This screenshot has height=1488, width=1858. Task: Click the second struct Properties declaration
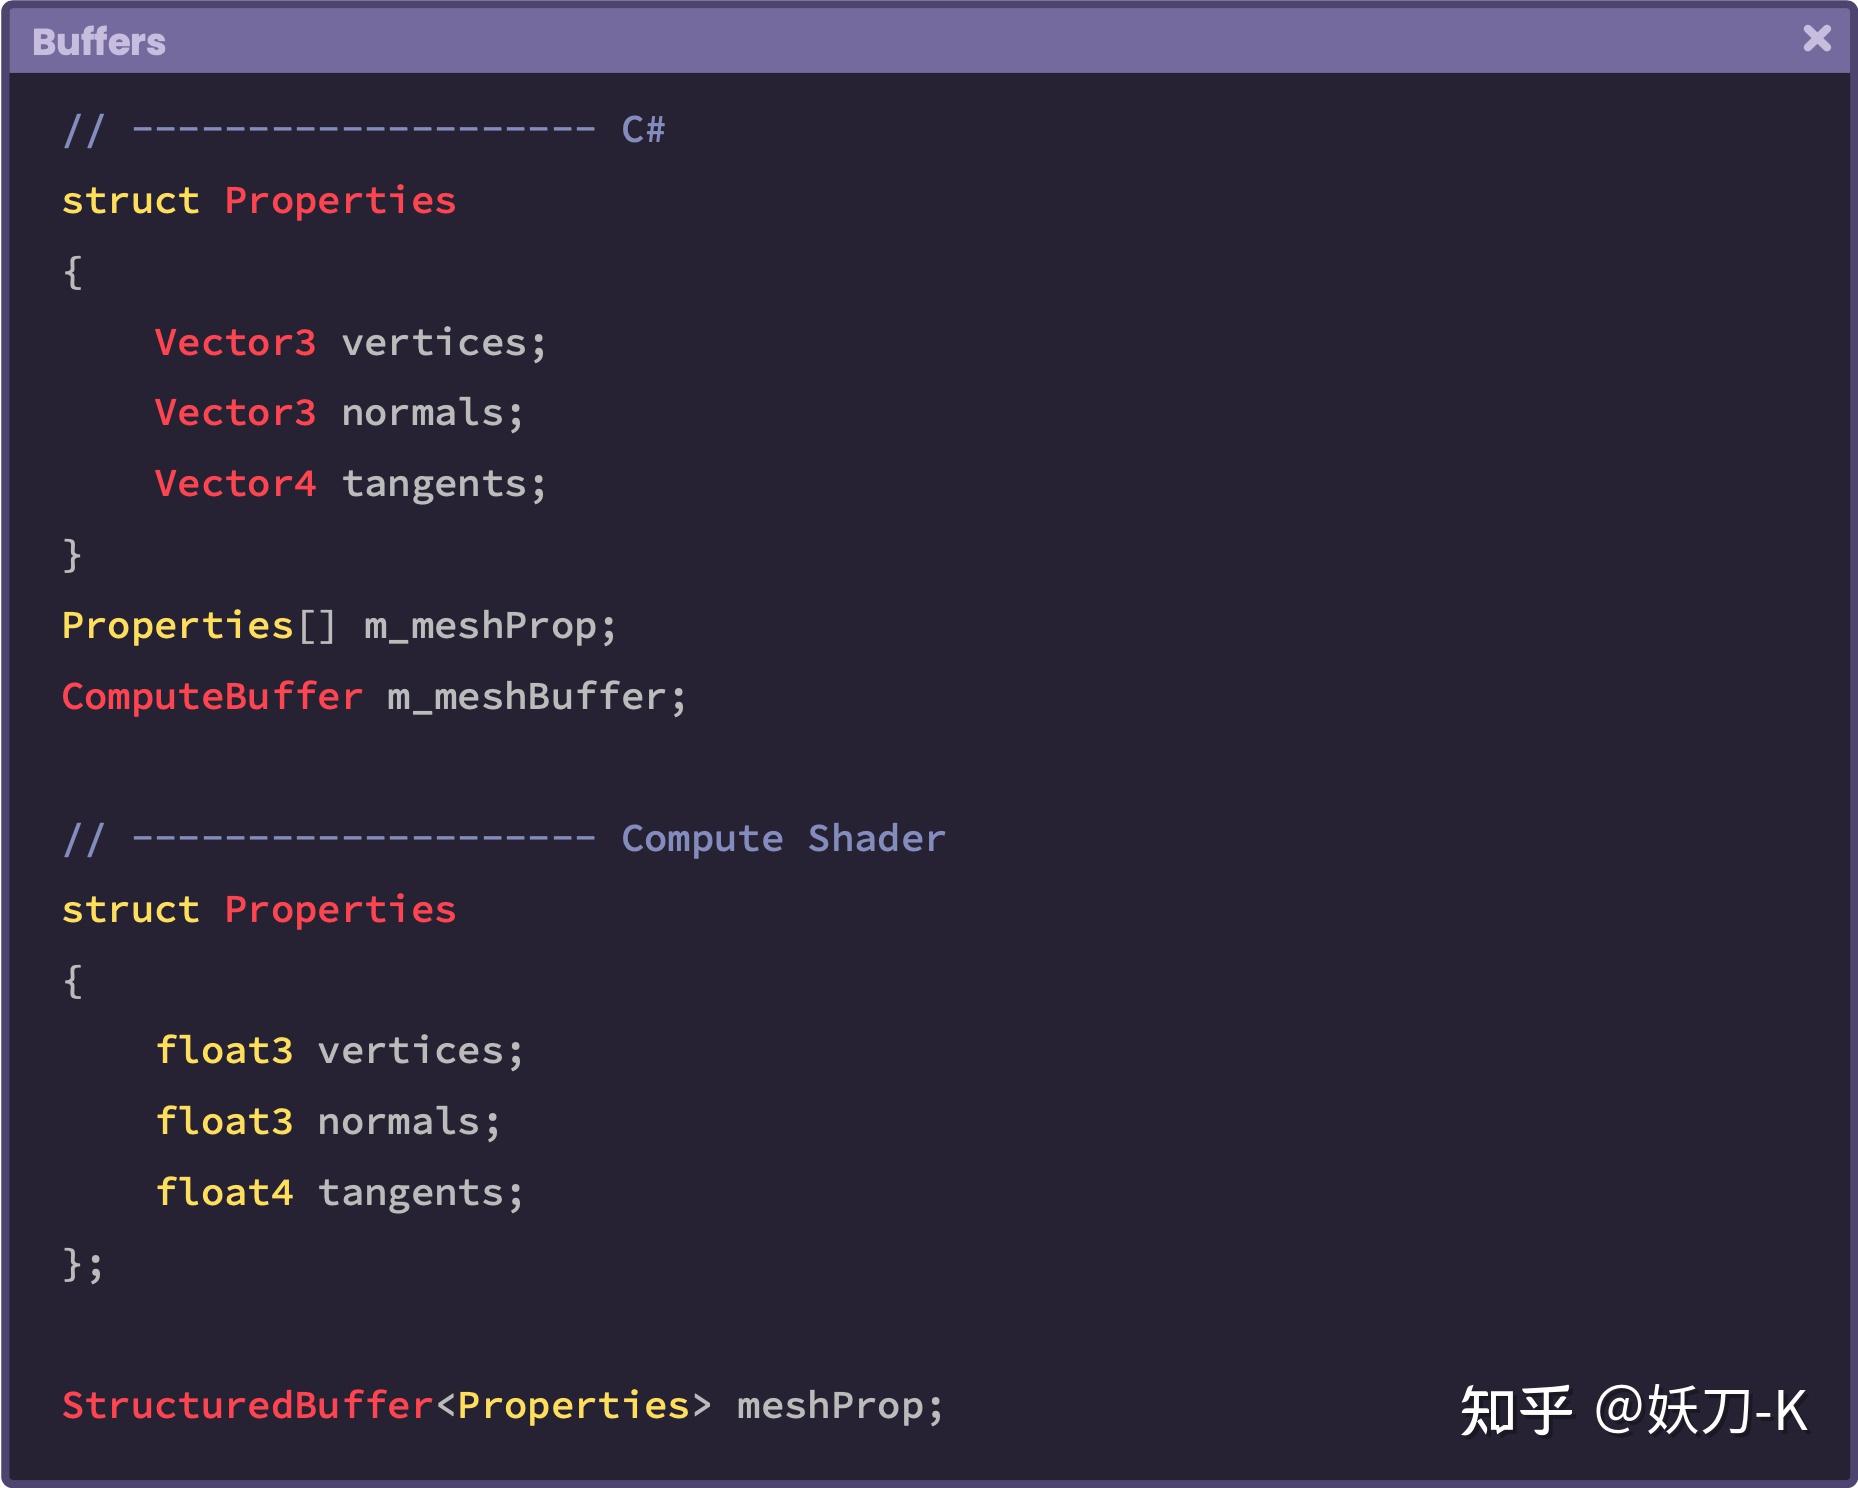[259, 910]
